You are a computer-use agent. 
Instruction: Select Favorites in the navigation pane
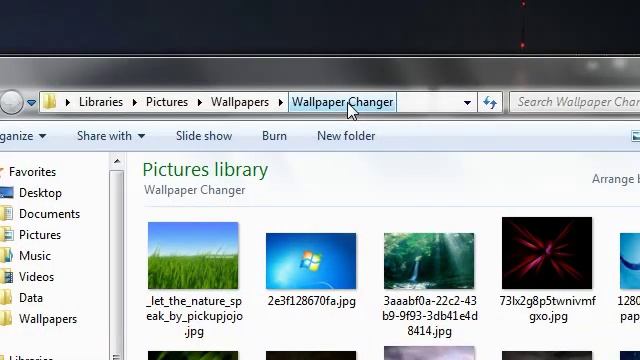coord(32,172)
